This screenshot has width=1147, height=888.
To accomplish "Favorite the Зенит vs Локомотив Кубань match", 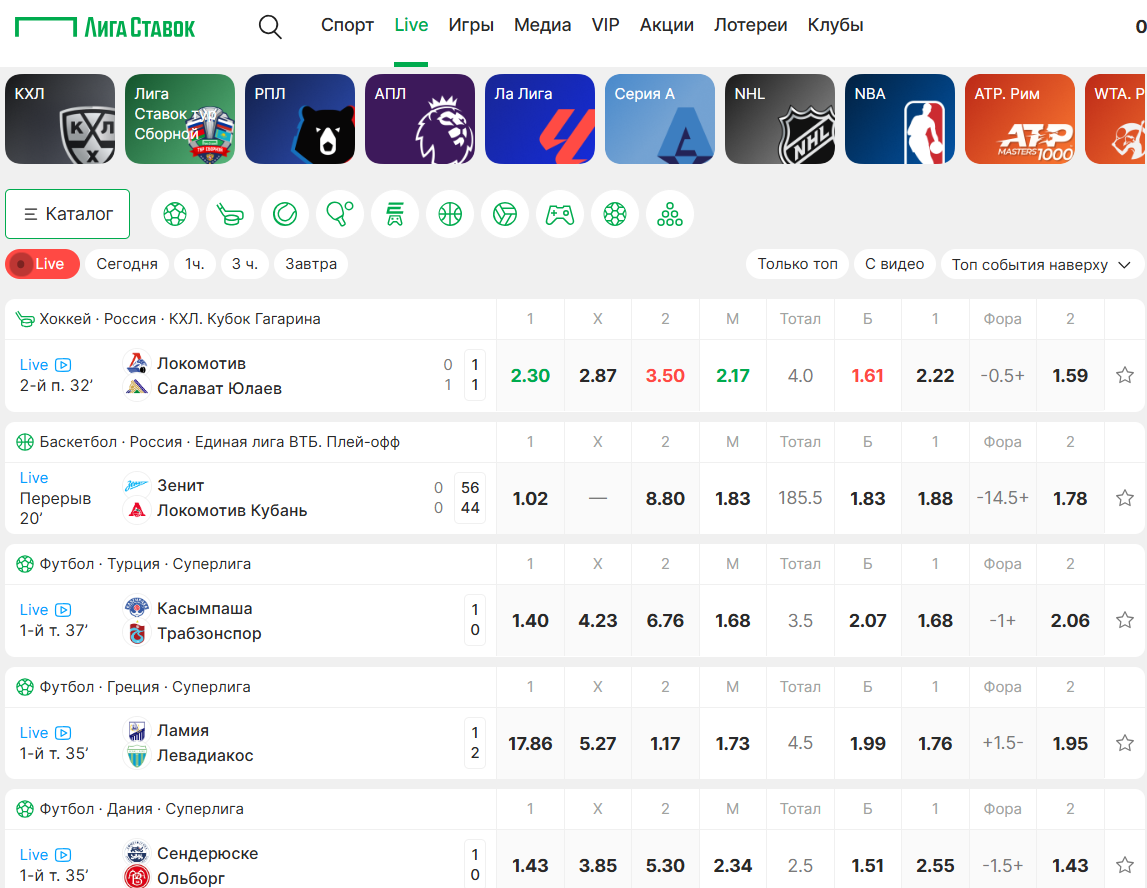I will coord(1124,498).
